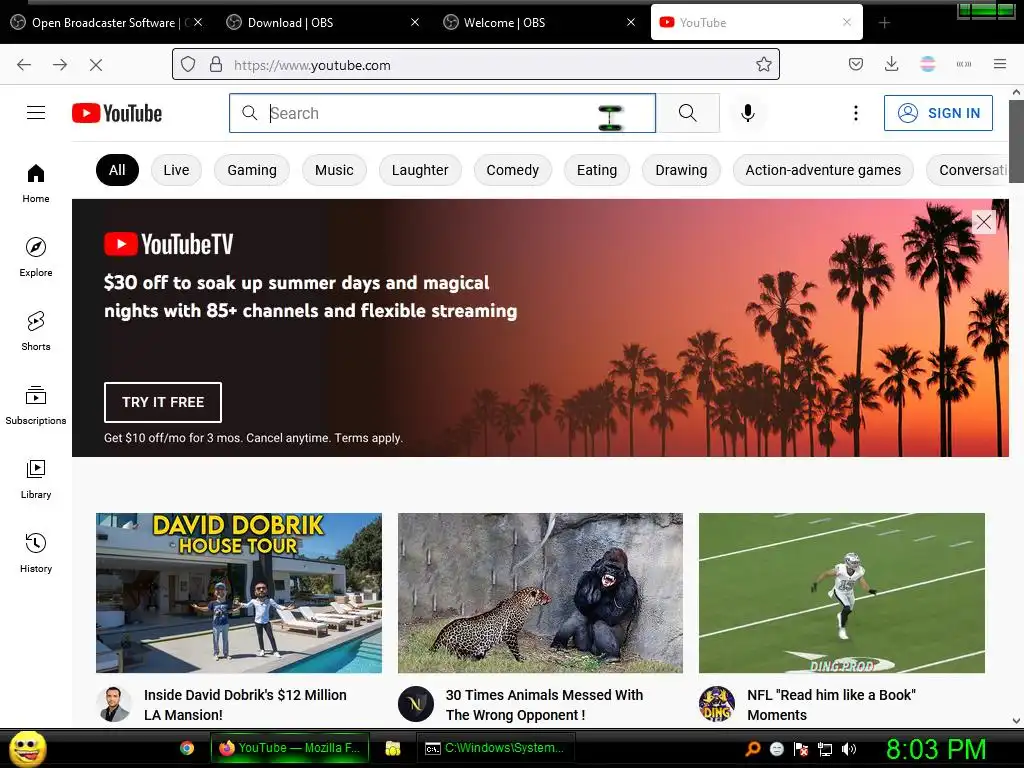This screenshot has height=768, width=1024.
Task: Open YouTube settings three-dot menu
Action: tap(856, 113)
